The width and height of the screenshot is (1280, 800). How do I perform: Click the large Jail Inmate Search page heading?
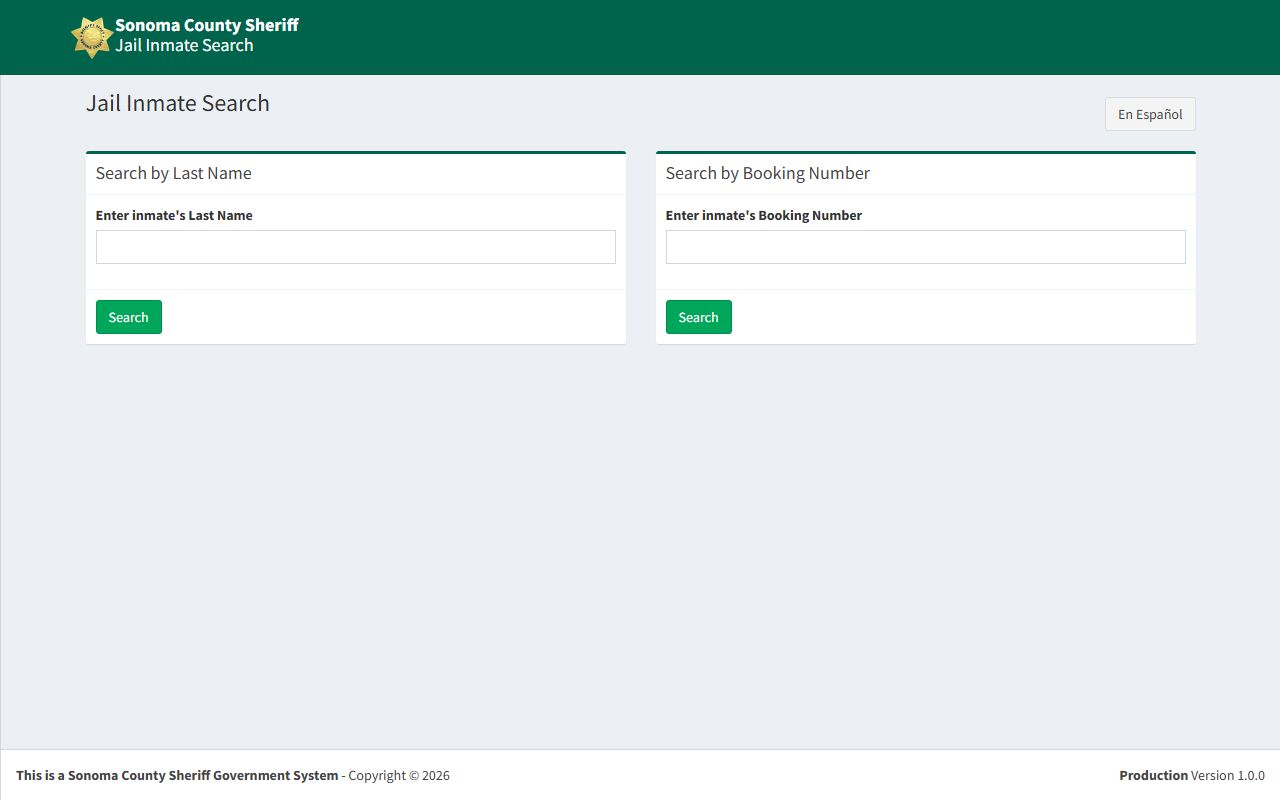178,104
